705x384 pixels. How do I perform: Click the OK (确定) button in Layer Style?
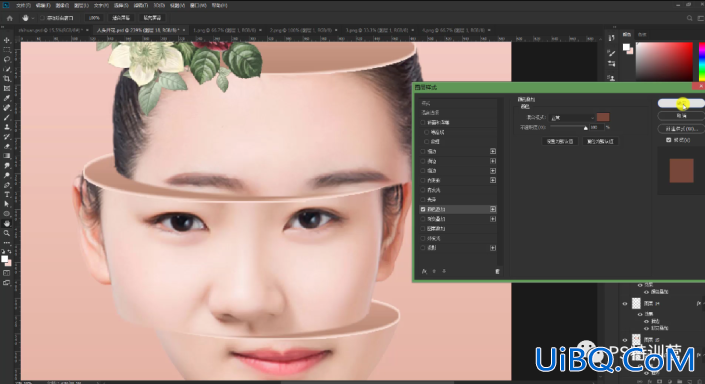coord(681,103)
